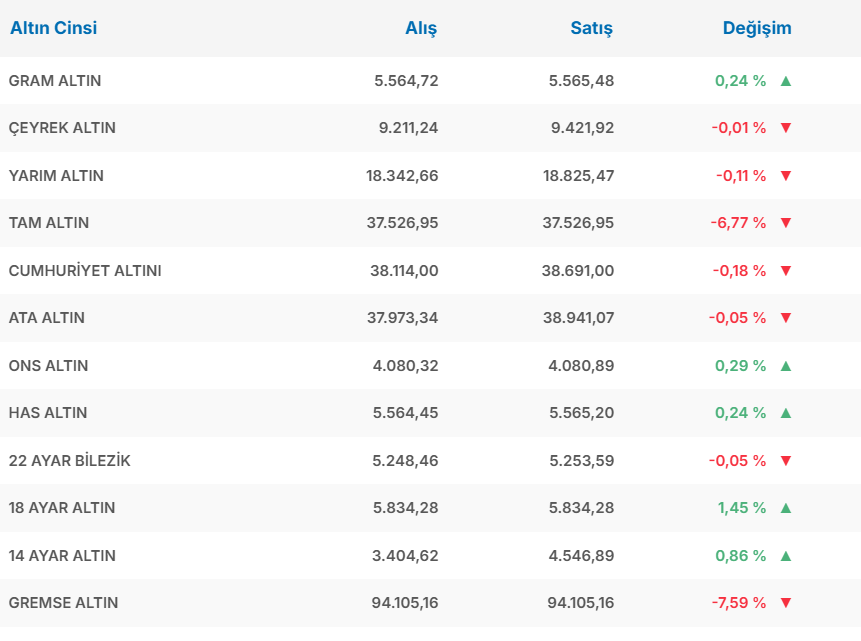Click the green up arrow for 18 AYAR ALTIN
This screenshot has width=861, height=641.
(x=785, y=508)
